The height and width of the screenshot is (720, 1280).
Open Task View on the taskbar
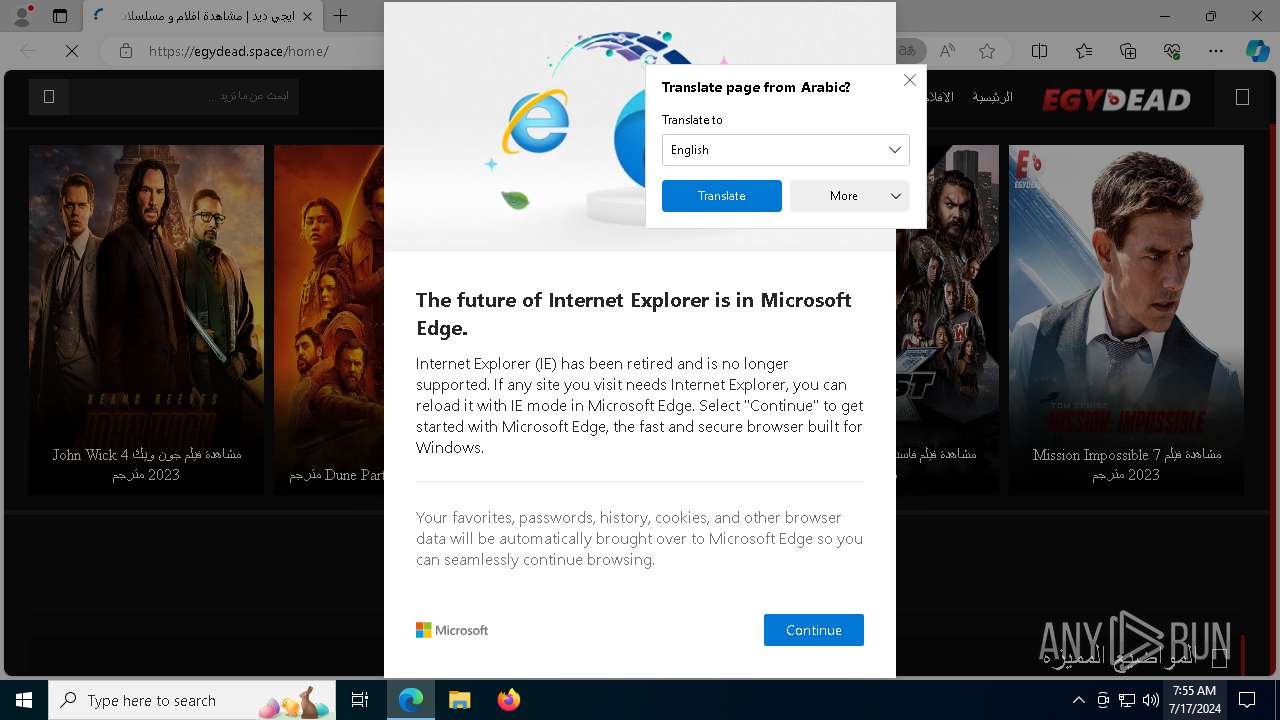pyautogui.click(x=361, y=700)
